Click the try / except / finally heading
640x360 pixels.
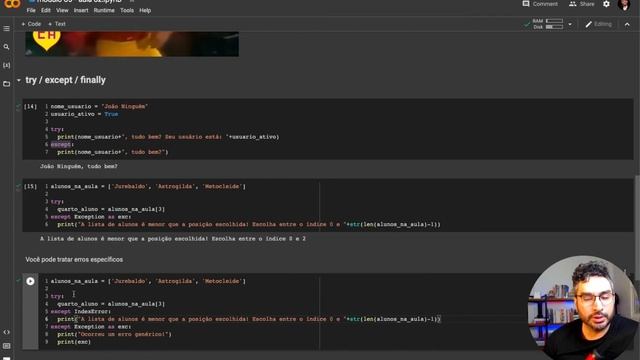click(65, 80)
